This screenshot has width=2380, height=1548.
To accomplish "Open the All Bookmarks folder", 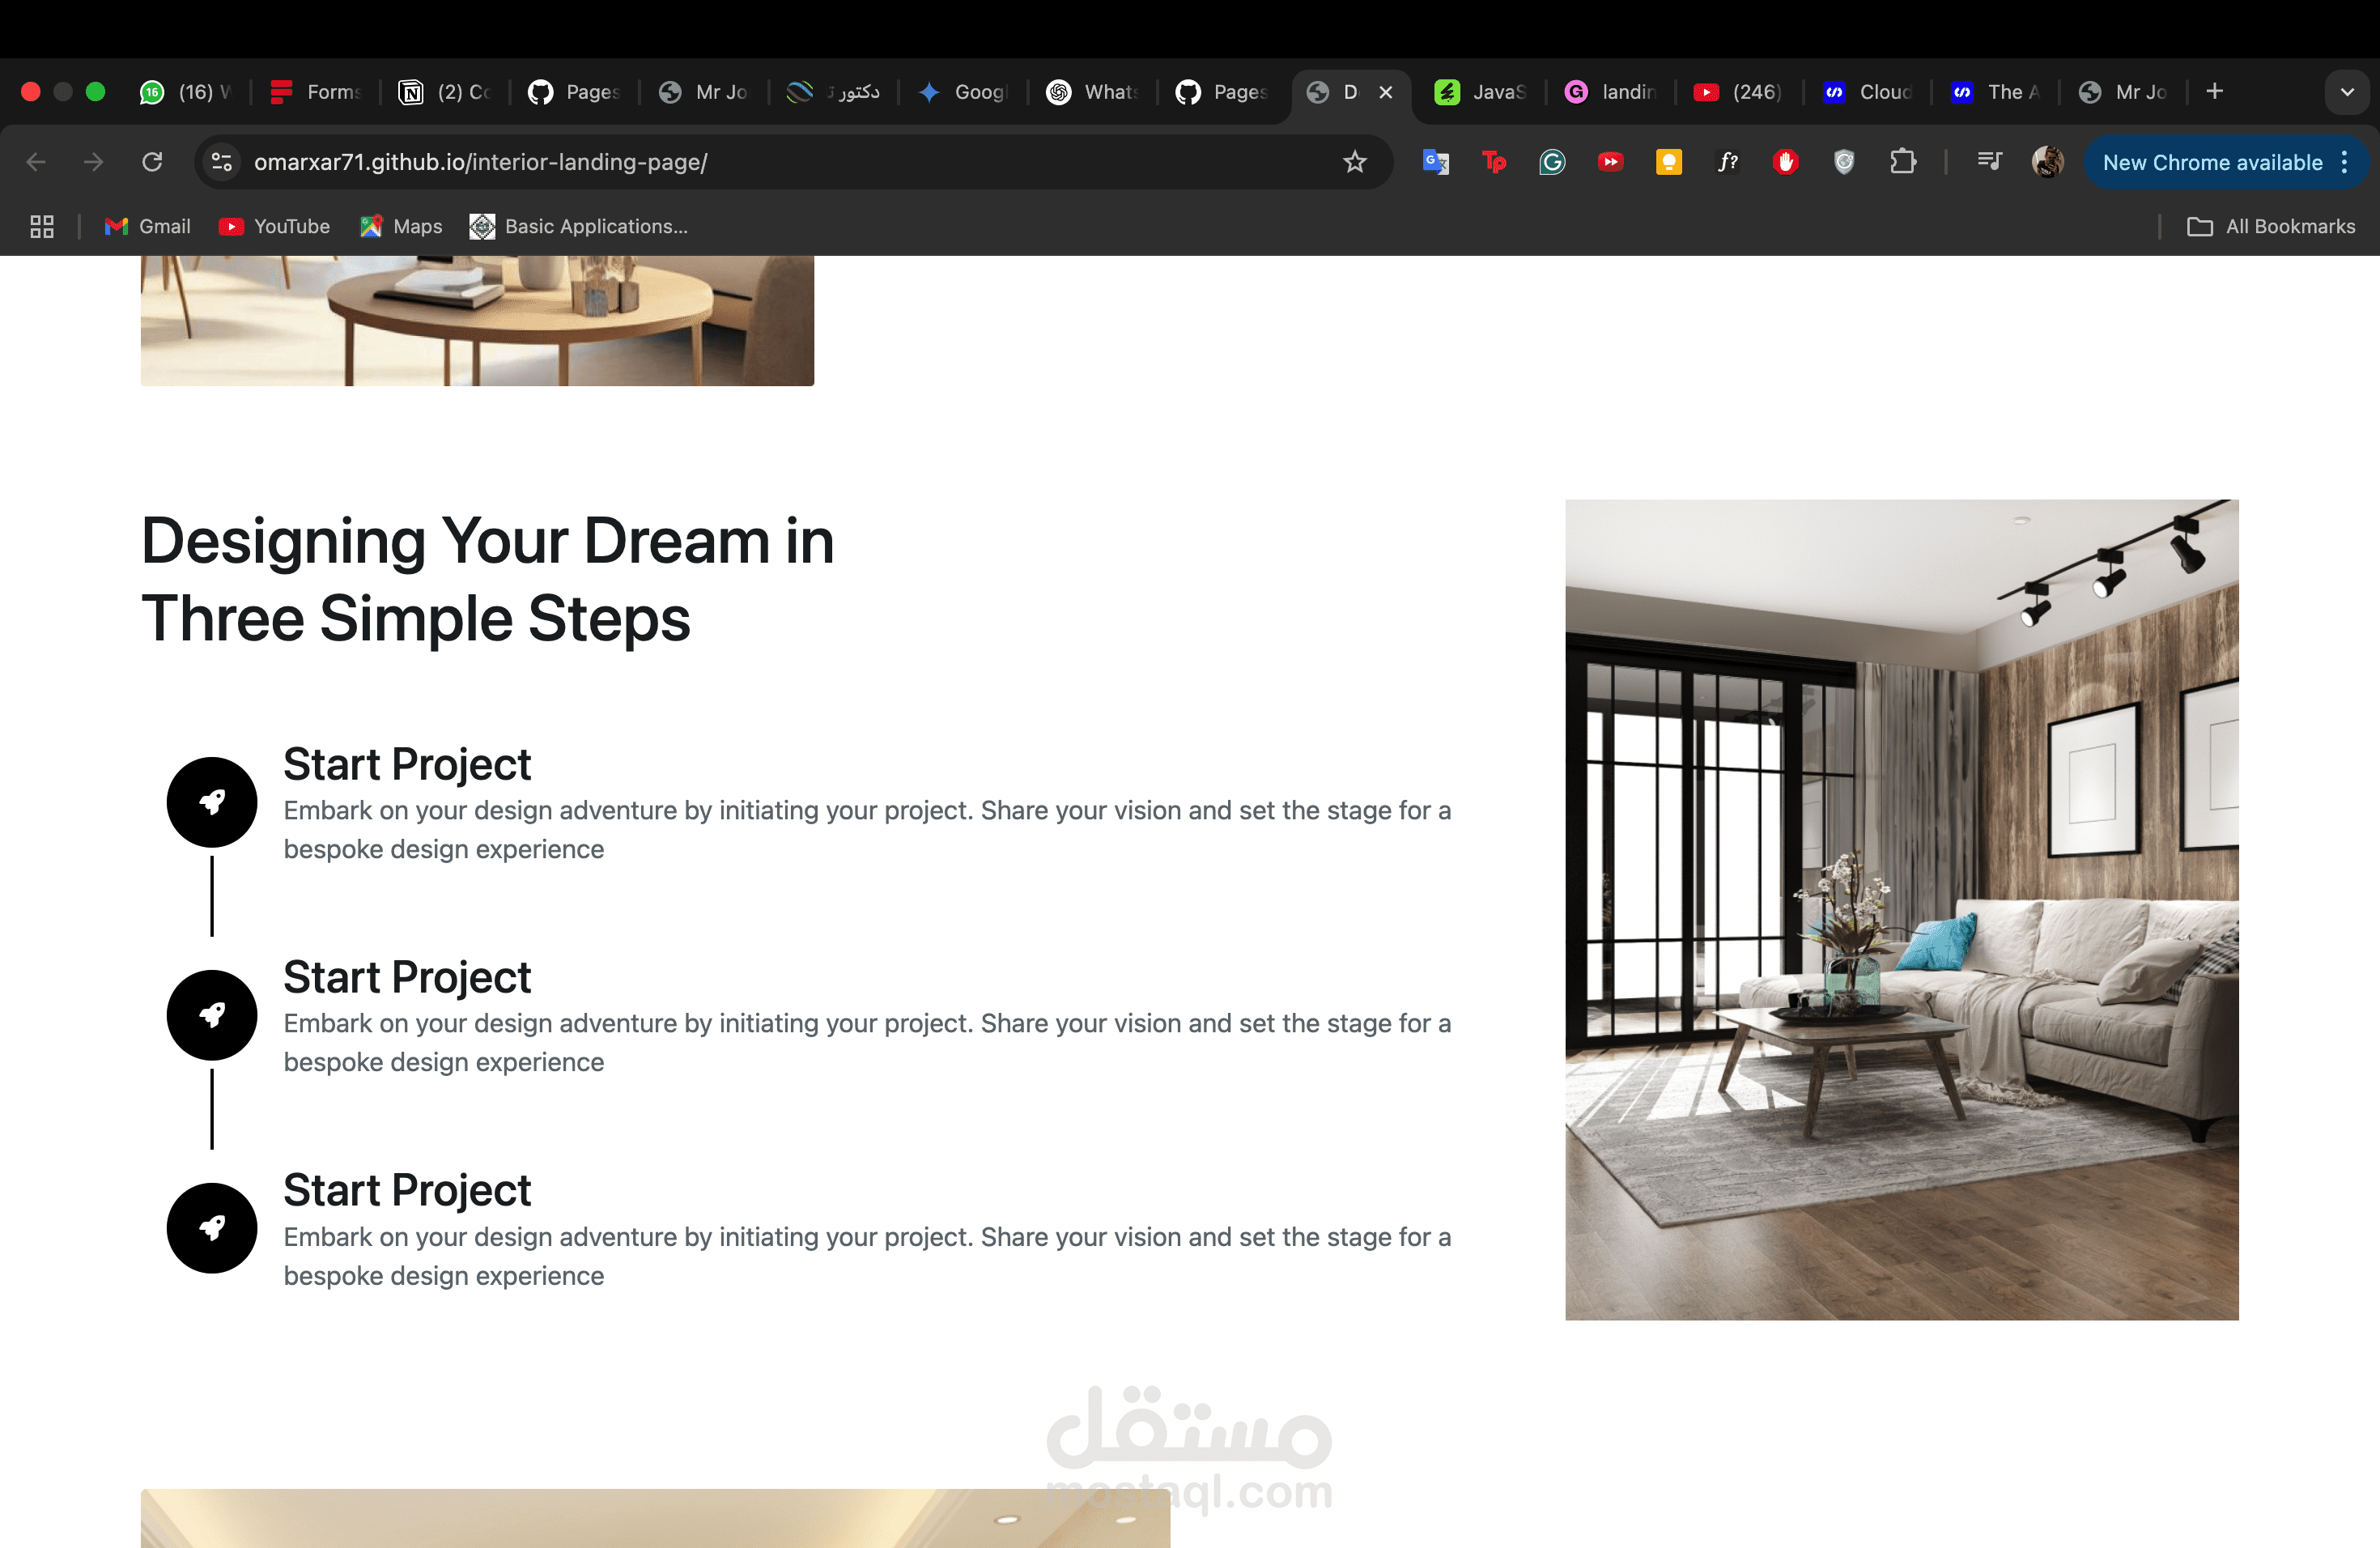I will [2271, 227].
